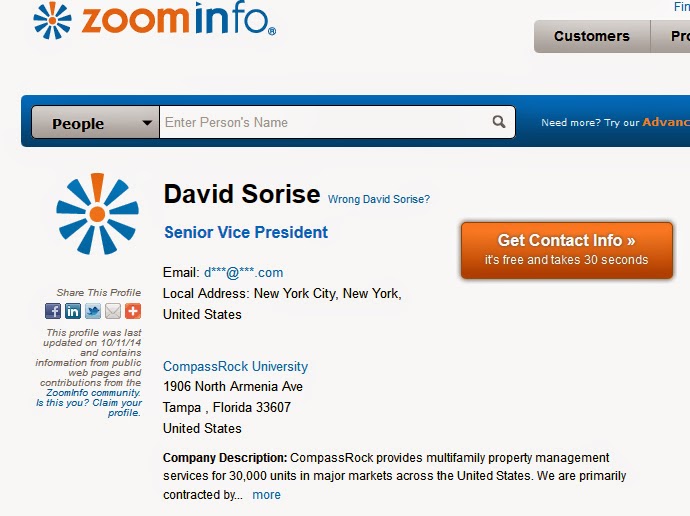690x516 pixels.
Task: Share profile on LinkedIn
Action: [x=73, y=311]
